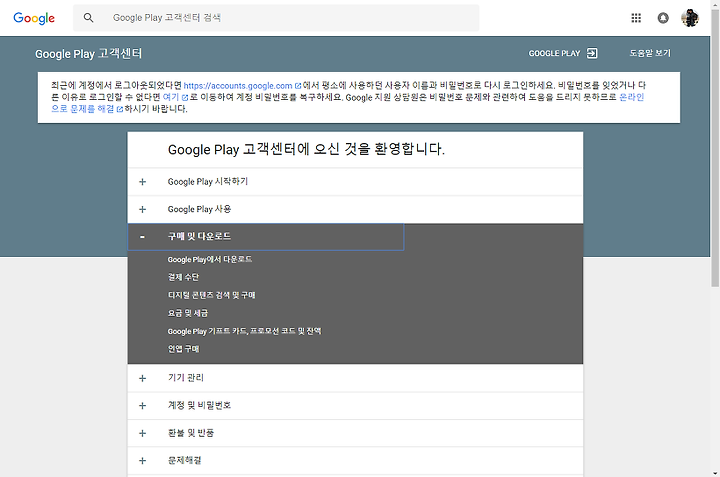Expand 환불 및 반품 section
The image size is (720, 477).
(x=355, y=433)
